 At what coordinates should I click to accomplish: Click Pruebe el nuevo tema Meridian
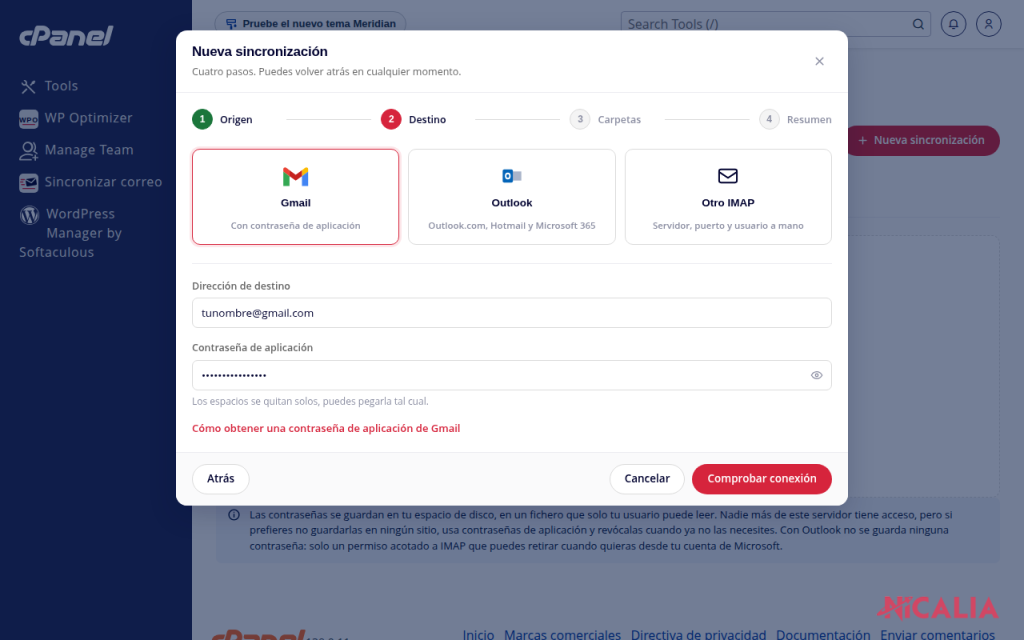[310, 24]
